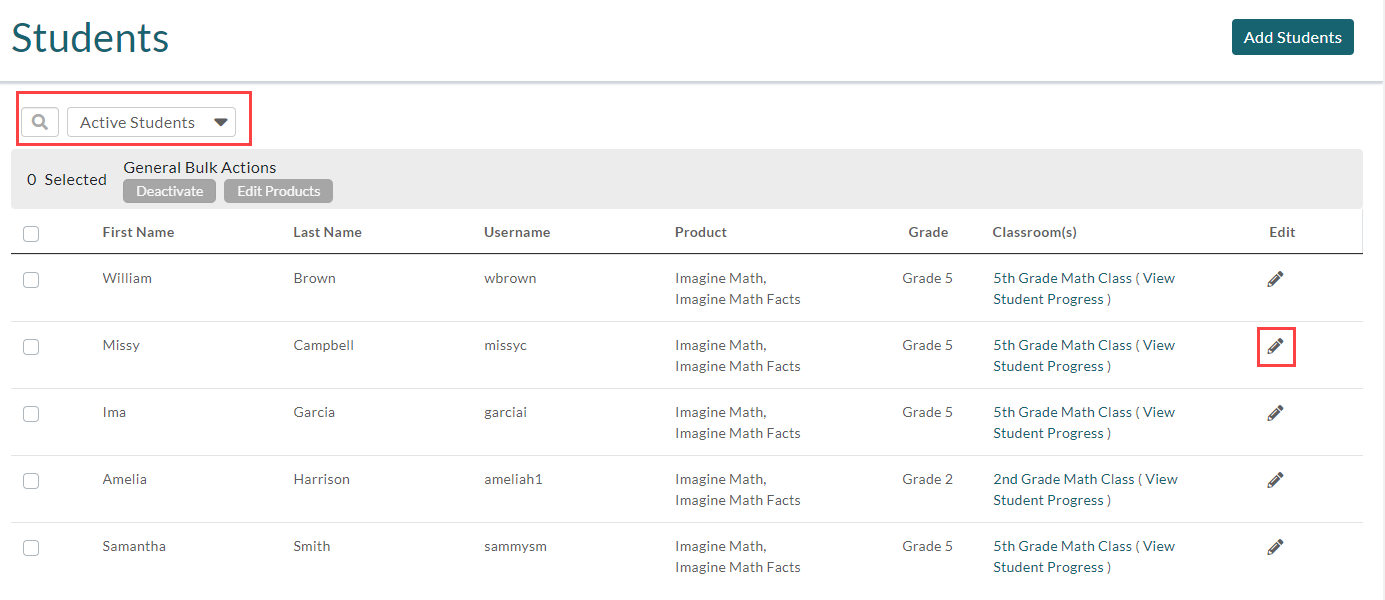
Task: Click the Deactivate bulk action button
Action: click(x=169, y=191)
